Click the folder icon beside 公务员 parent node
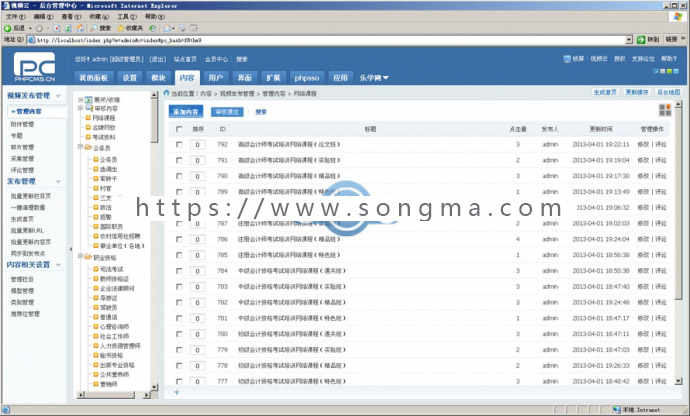 point(88,147)
